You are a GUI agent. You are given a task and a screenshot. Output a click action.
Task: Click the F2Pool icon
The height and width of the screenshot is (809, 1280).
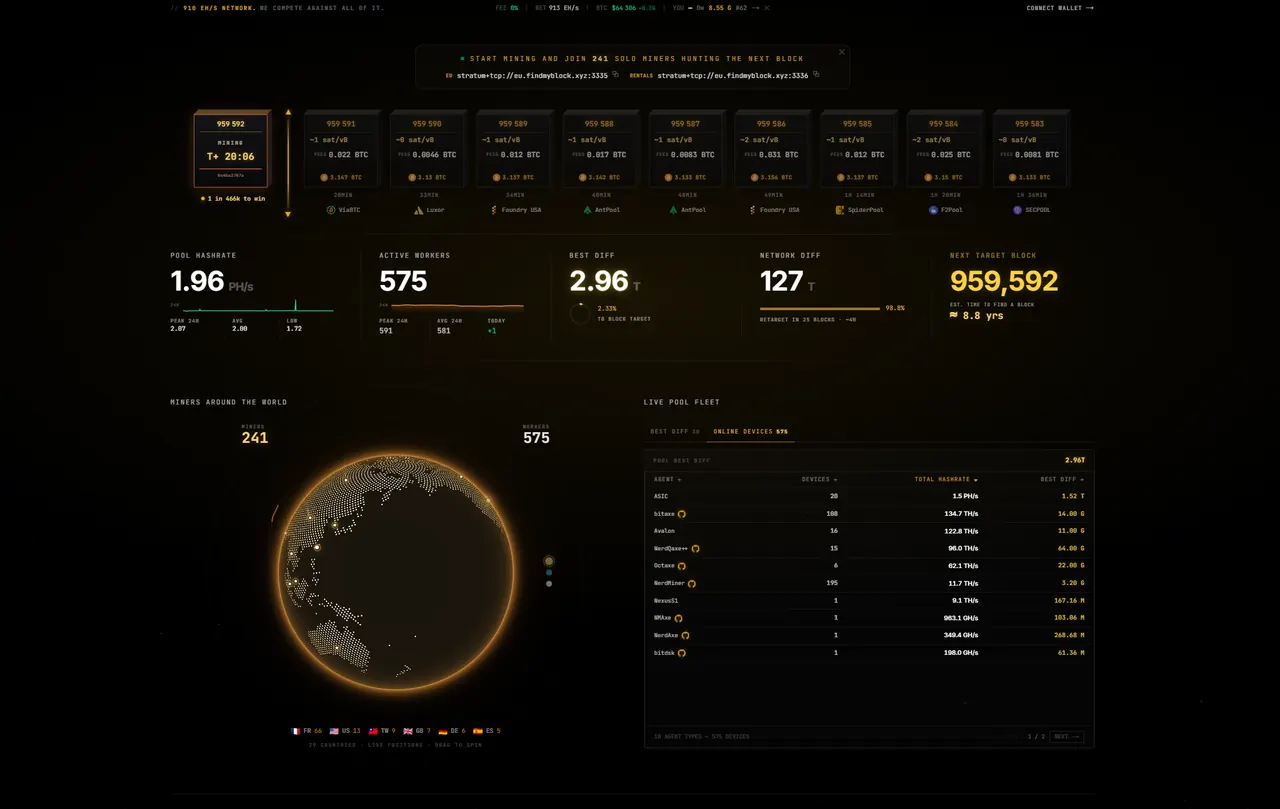pos(933,210)
